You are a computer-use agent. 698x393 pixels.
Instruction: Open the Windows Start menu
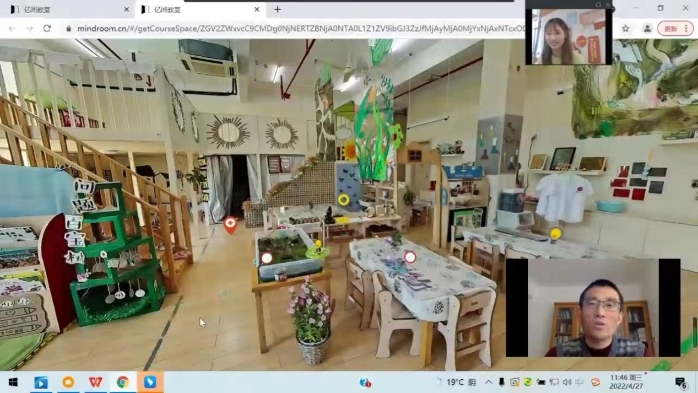[13, 382]
